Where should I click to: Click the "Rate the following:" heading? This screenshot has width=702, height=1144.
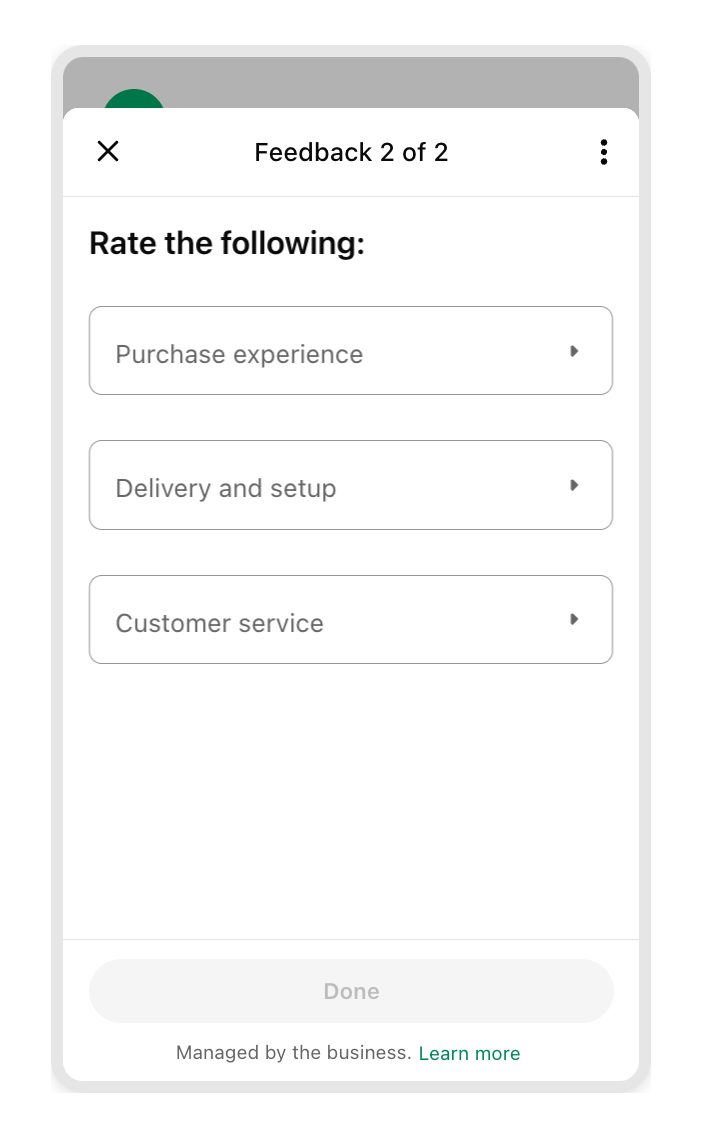click(227, 243)
